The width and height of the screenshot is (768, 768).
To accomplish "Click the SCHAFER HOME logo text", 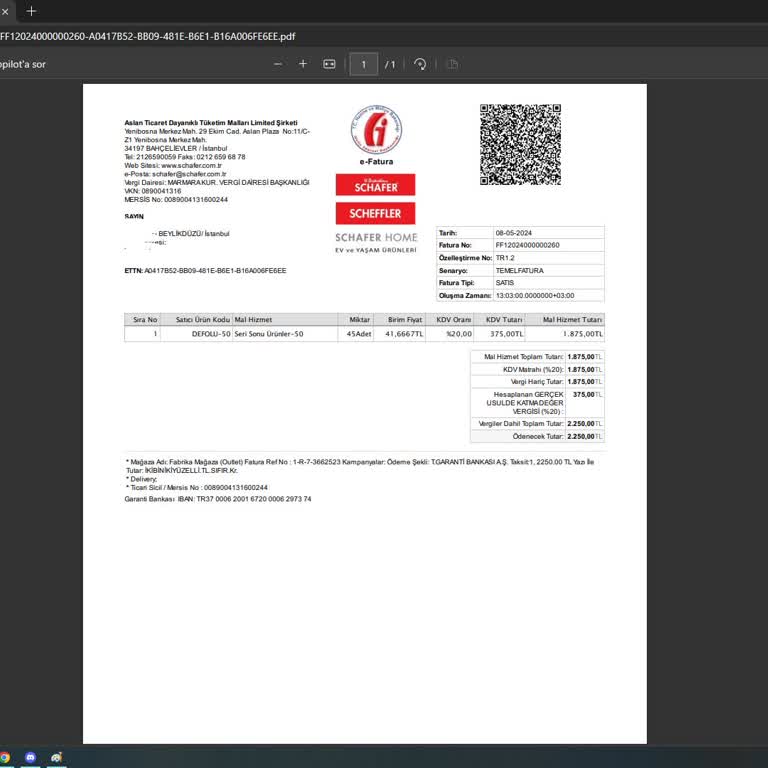I will (x=376, y=238).
